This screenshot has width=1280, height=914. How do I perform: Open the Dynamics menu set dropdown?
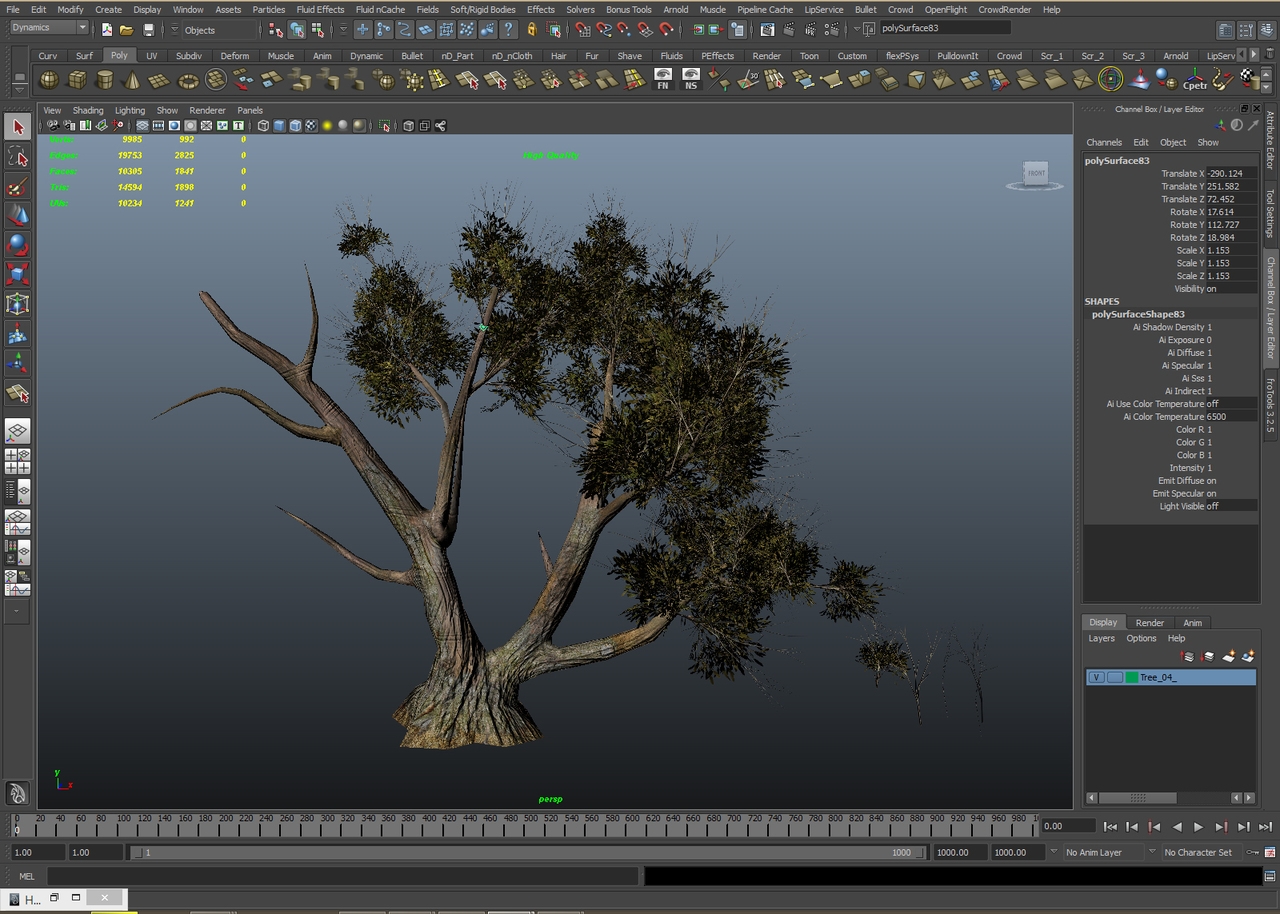click(x=48, y=28)
